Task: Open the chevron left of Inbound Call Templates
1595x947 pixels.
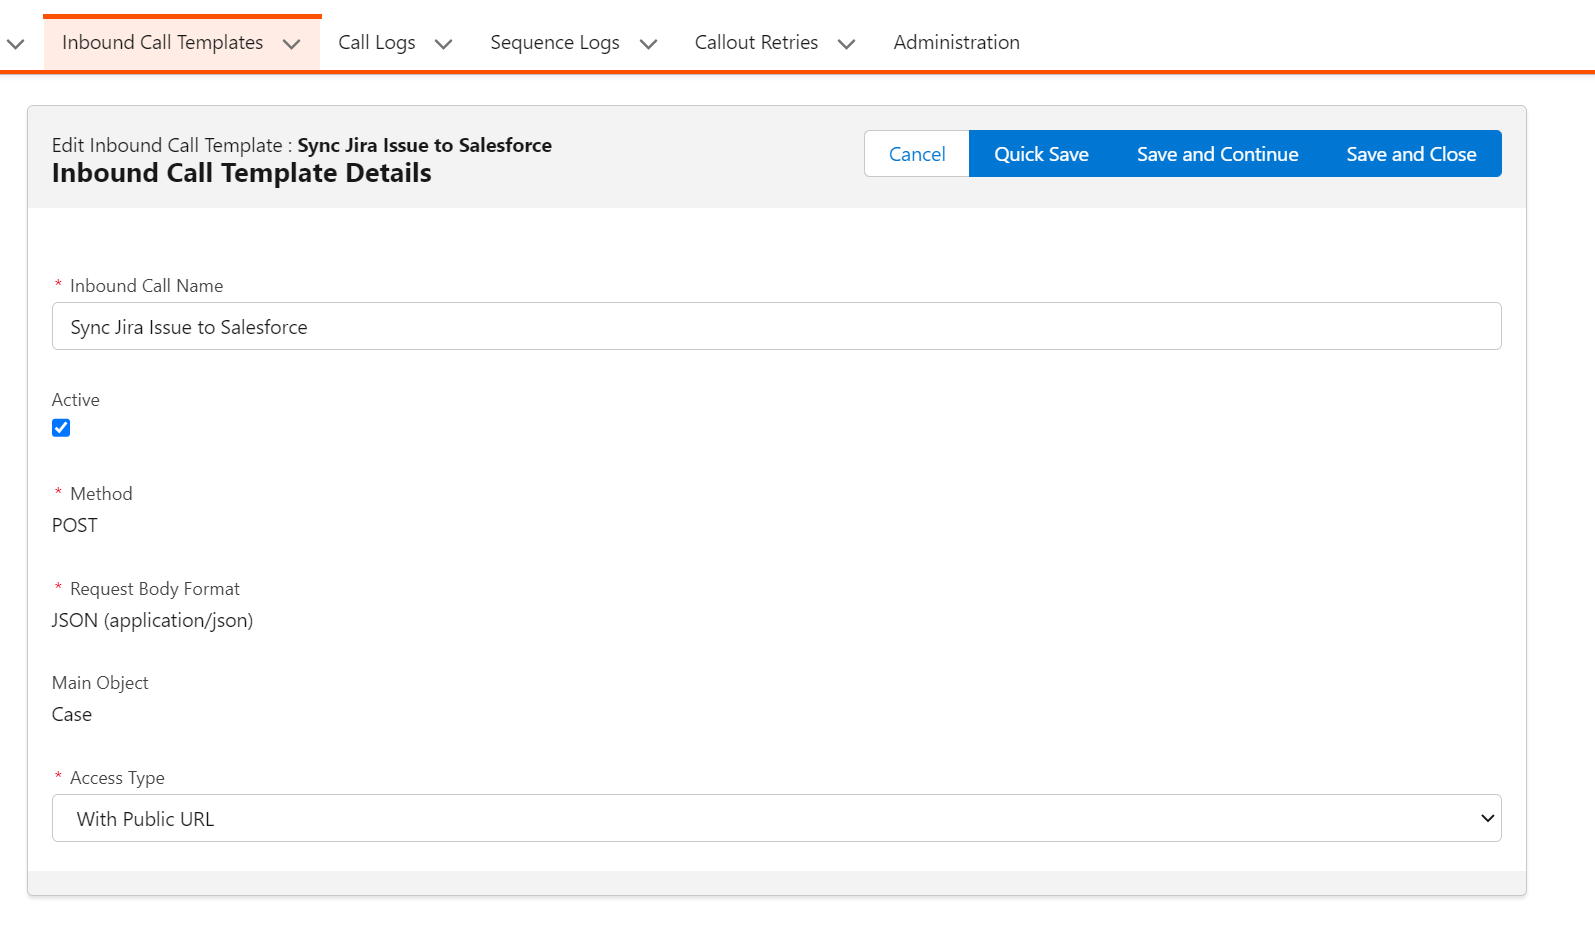Action: 15,44
